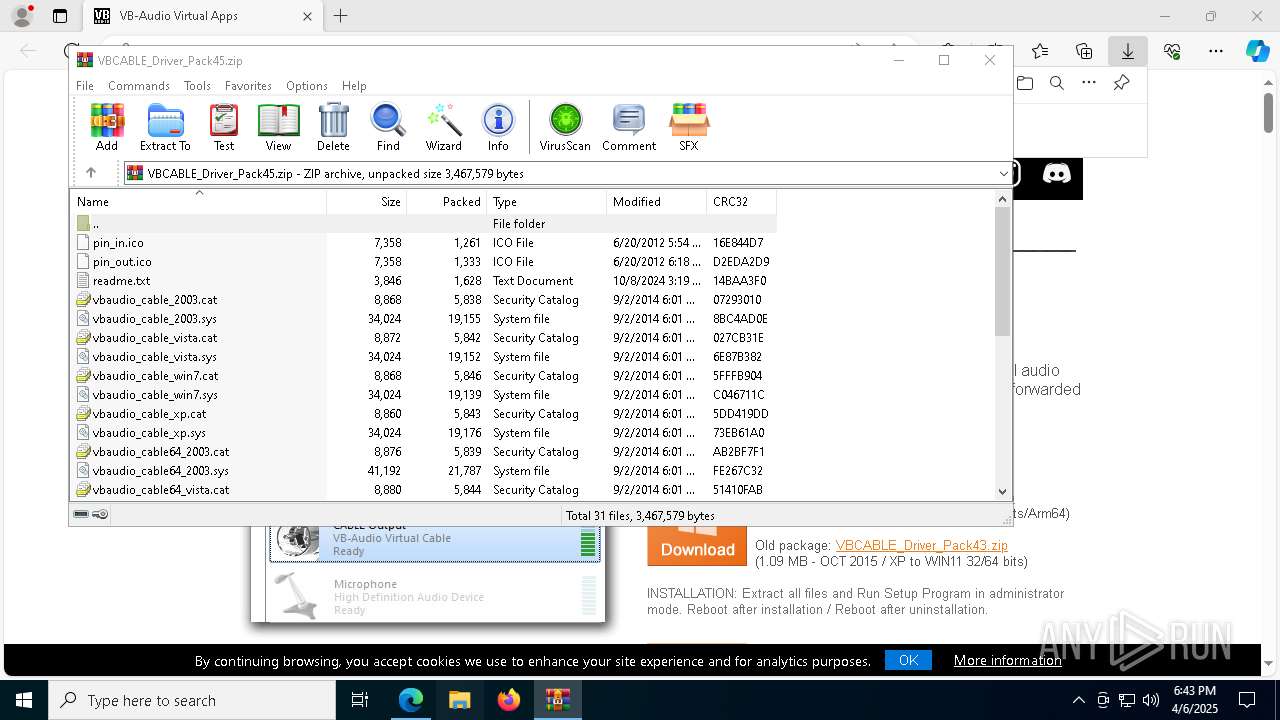Screen dimensions: 1280x720
Task: Click the file list vertical scrollbar thumb
Action: point(1003,272)
